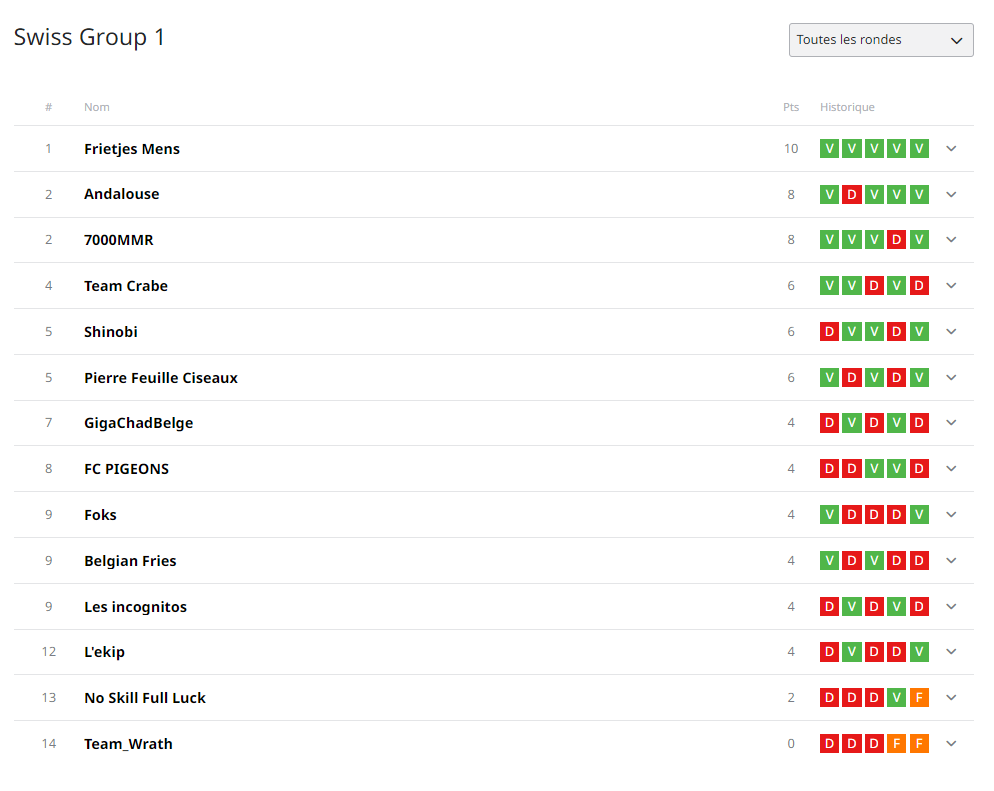Click Team_Wrath's last orange F badge
994x791 pixels.
tap(919, 743)
